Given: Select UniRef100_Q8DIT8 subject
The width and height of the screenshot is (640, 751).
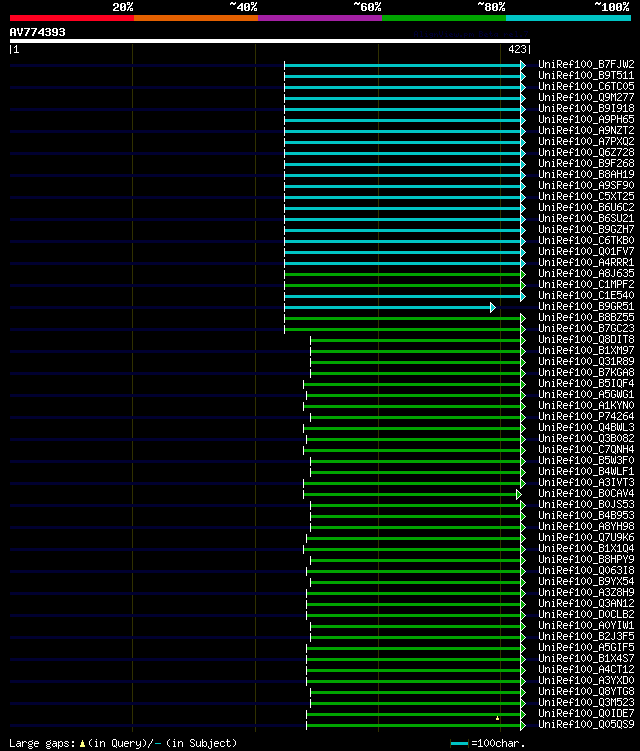Looking at the screenshot, I should pos(586,340).
